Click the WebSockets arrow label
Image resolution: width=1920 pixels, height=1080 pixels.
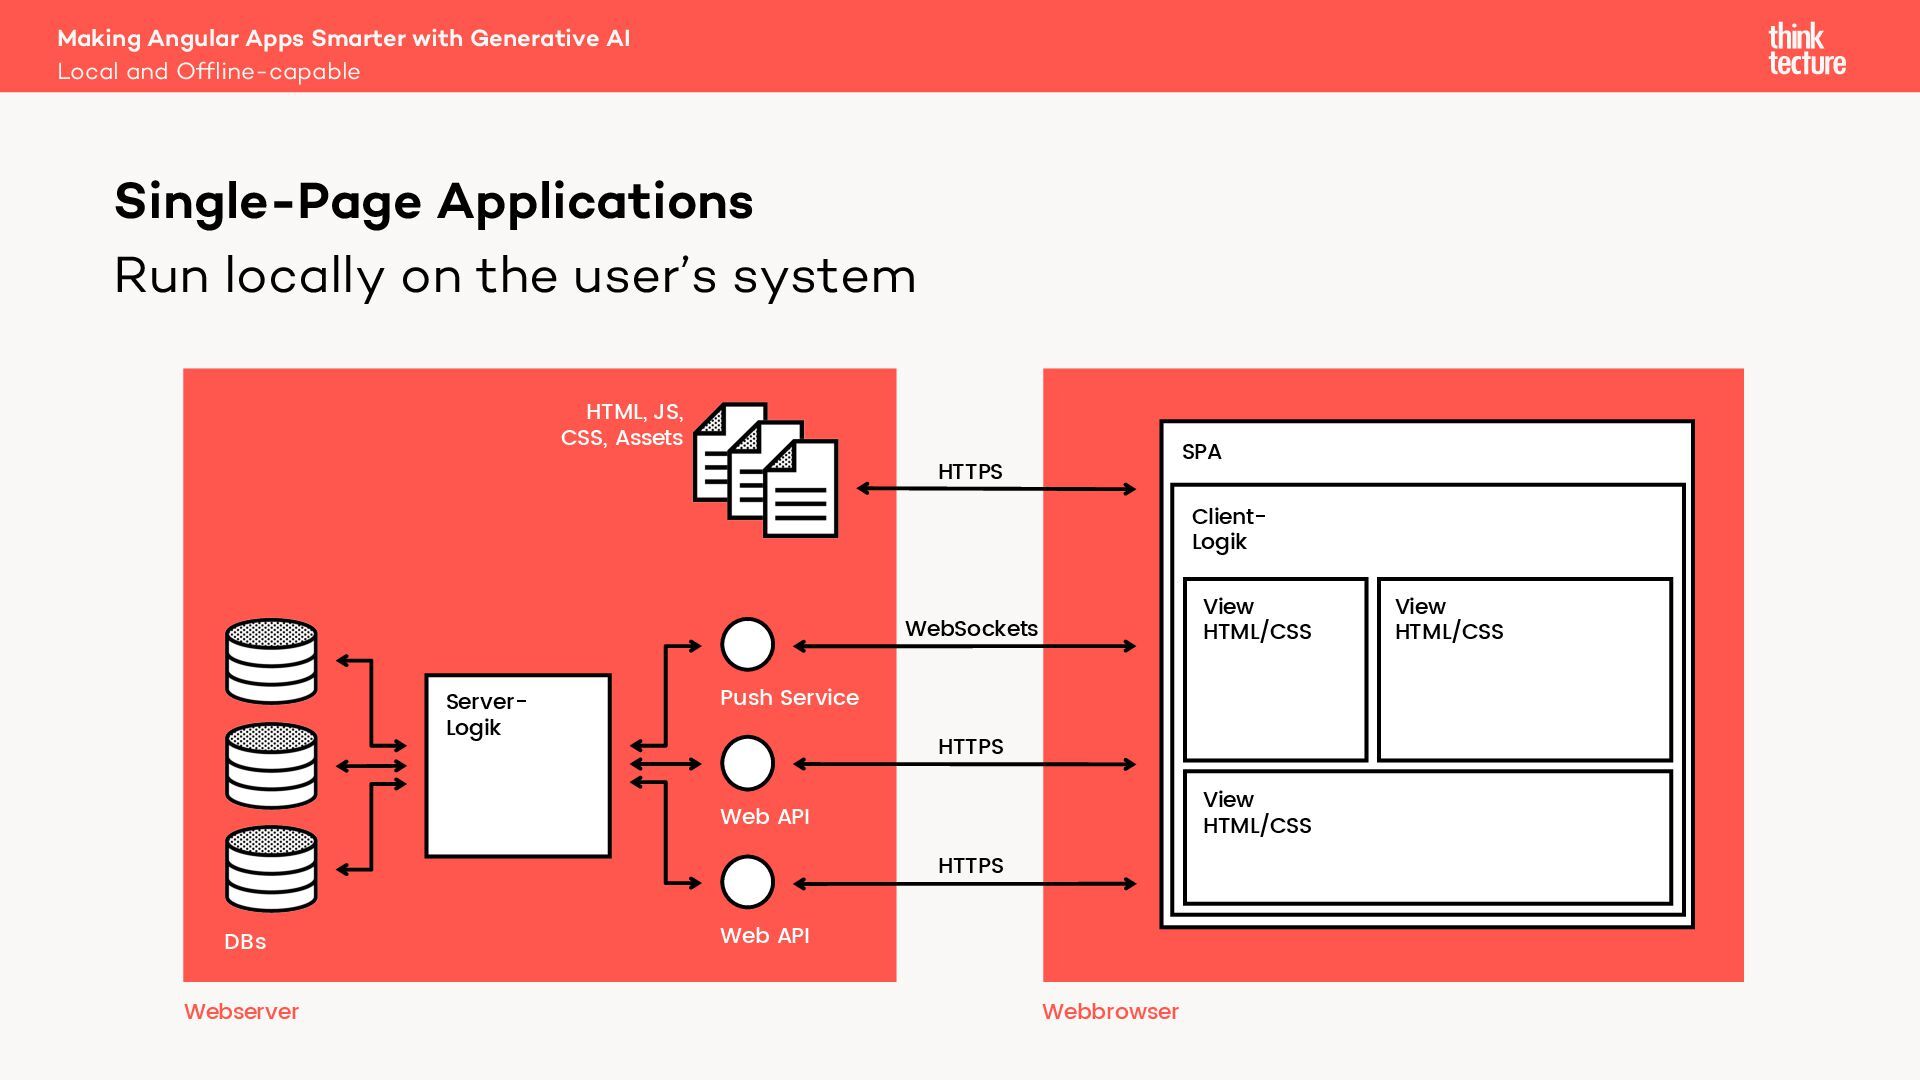(x=971, y=629)
